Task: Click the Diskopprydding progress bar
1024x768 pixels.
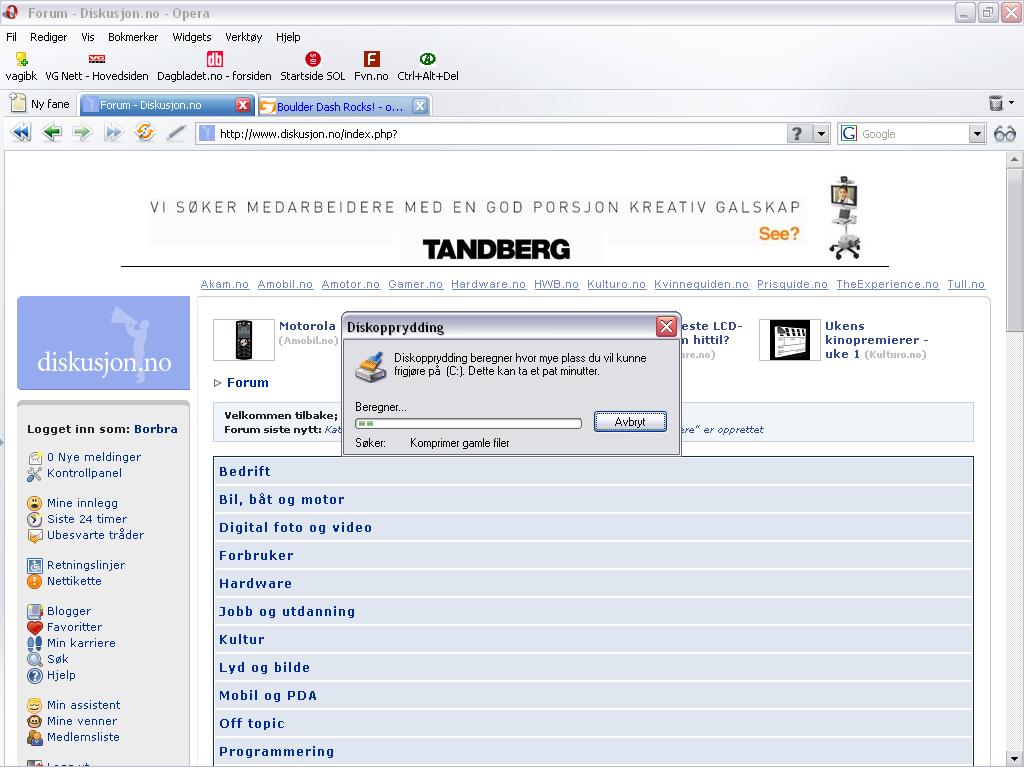Action: 468,424
